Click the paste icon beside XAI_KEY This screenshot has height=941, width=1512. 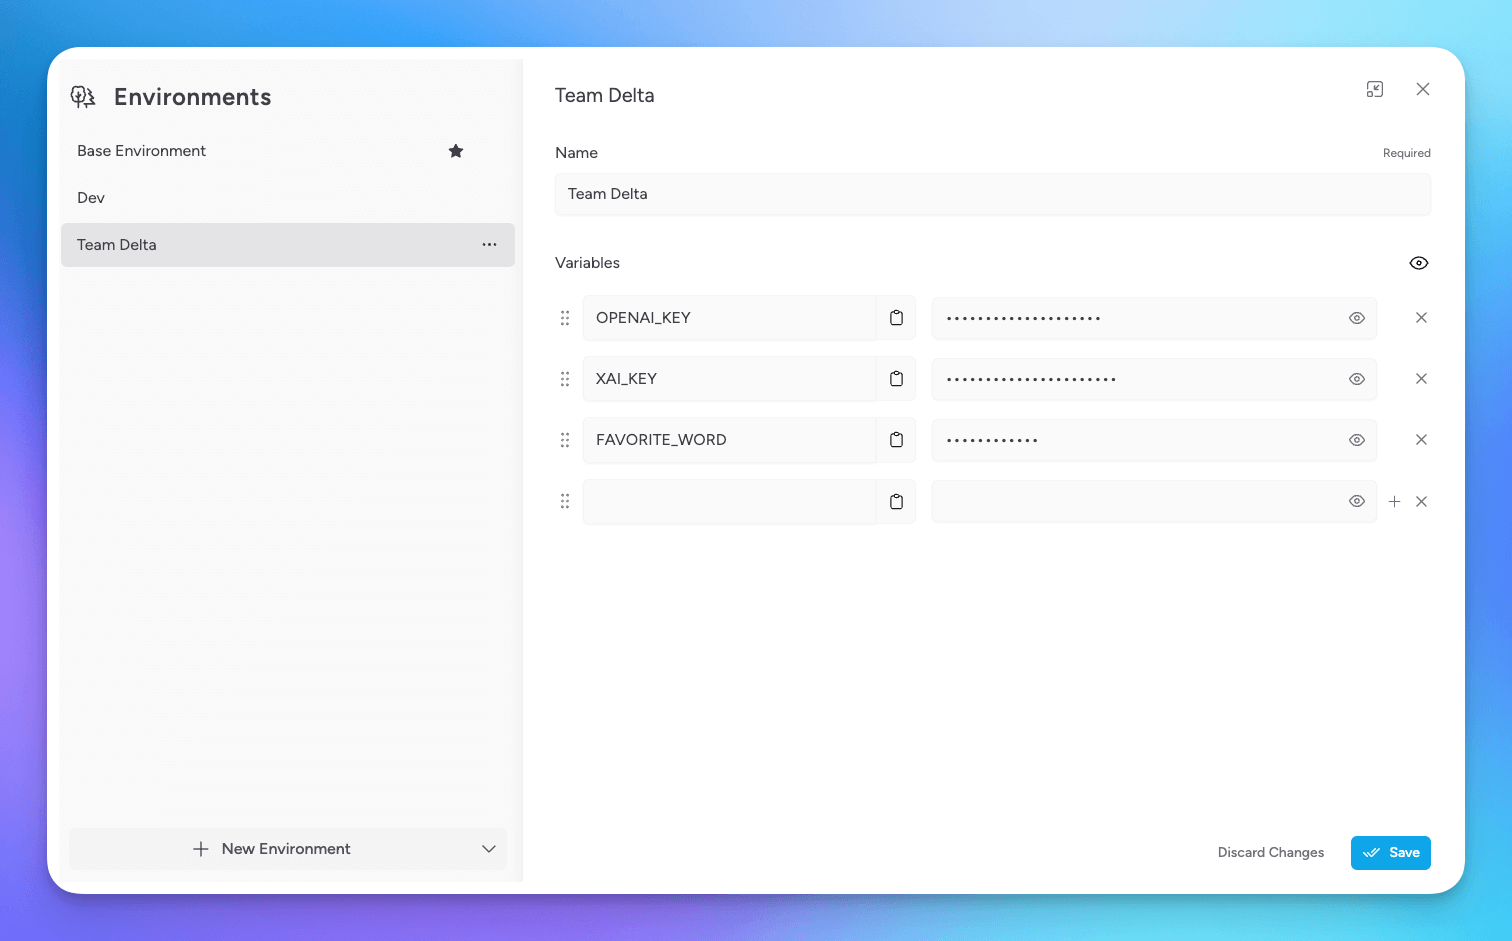tap(896, 379)
